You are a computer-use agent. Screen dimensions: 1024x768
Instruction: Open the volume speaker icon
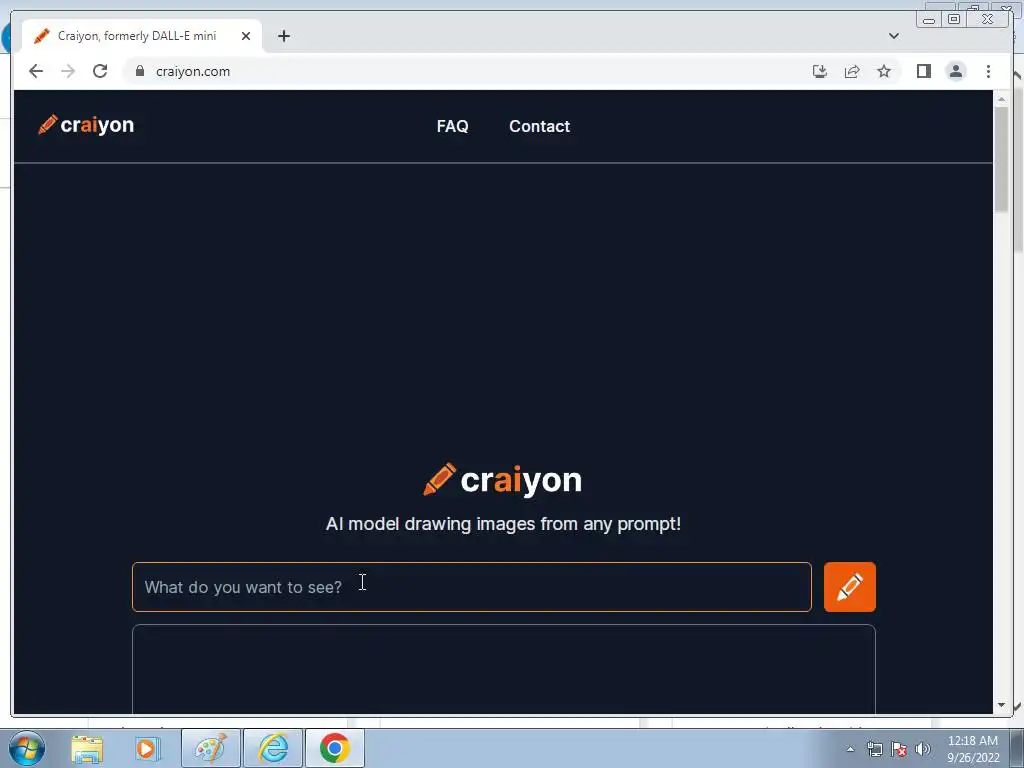[x=923, y=749]
